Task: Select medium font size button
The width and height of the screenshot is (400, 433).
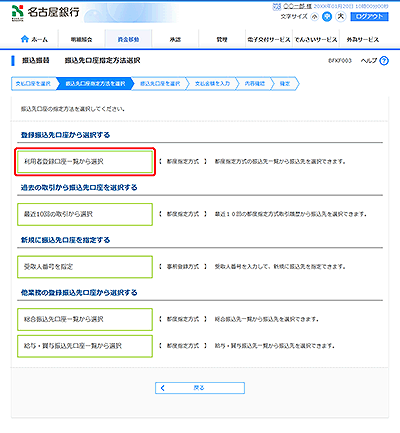Action: click(327, 17)
